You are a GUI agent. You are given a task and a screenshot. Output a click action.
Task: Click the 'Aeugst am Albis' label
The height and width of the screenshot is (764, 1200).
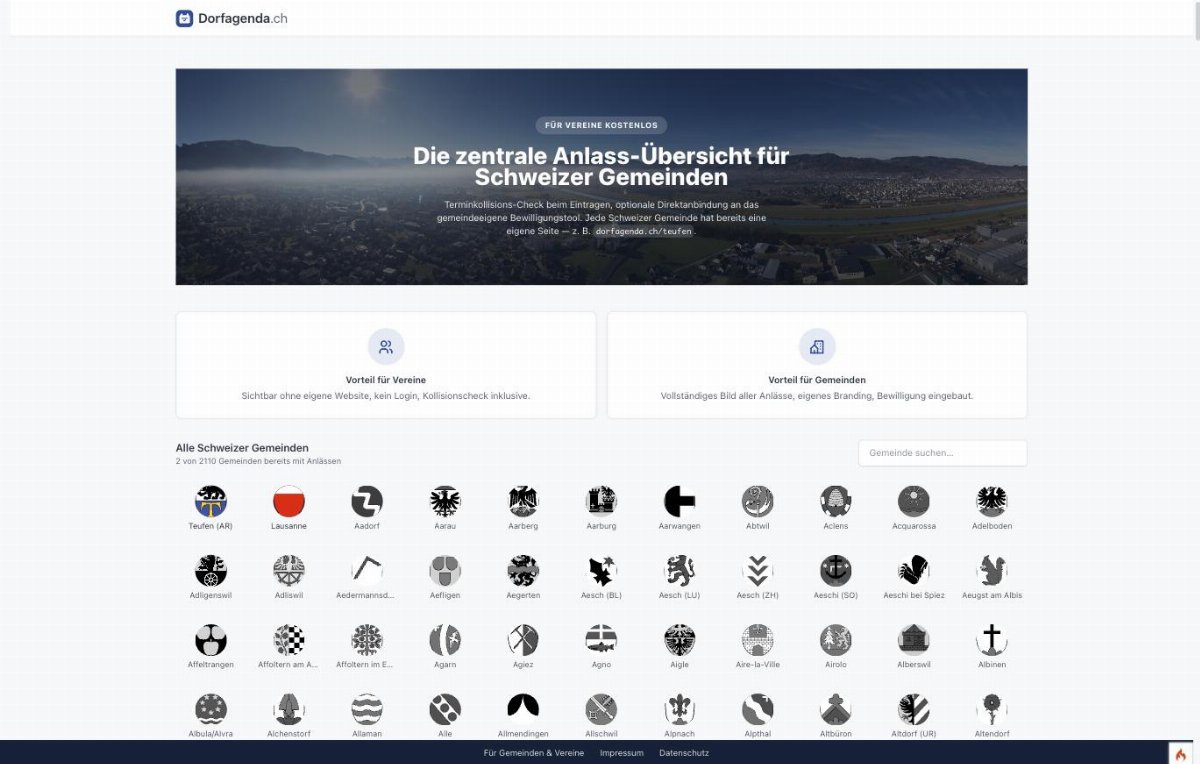[x=991, y=595]
